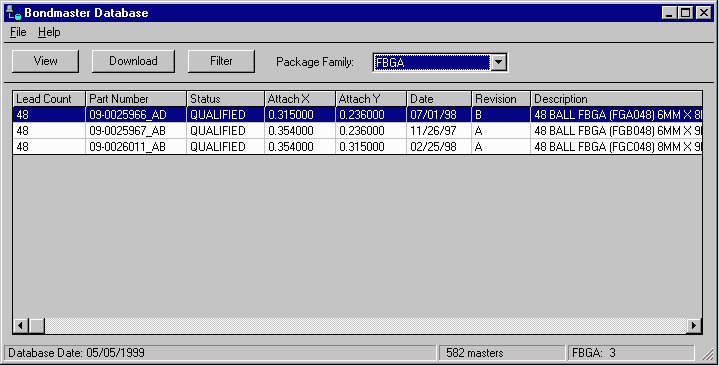Click the Date column header
The image size is (719, 366).
pyautogui.click(x=439, y=99)
